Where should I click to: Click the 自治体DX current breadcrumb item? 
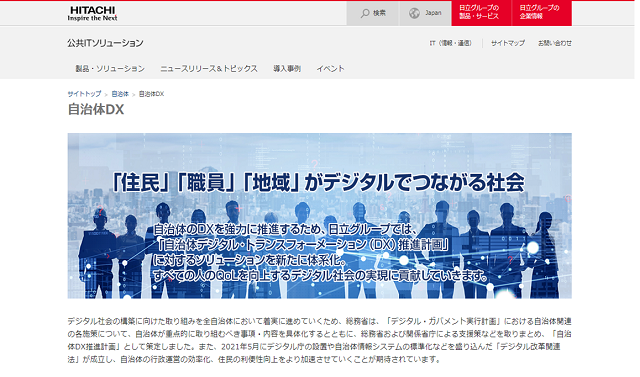pos(151,94)
